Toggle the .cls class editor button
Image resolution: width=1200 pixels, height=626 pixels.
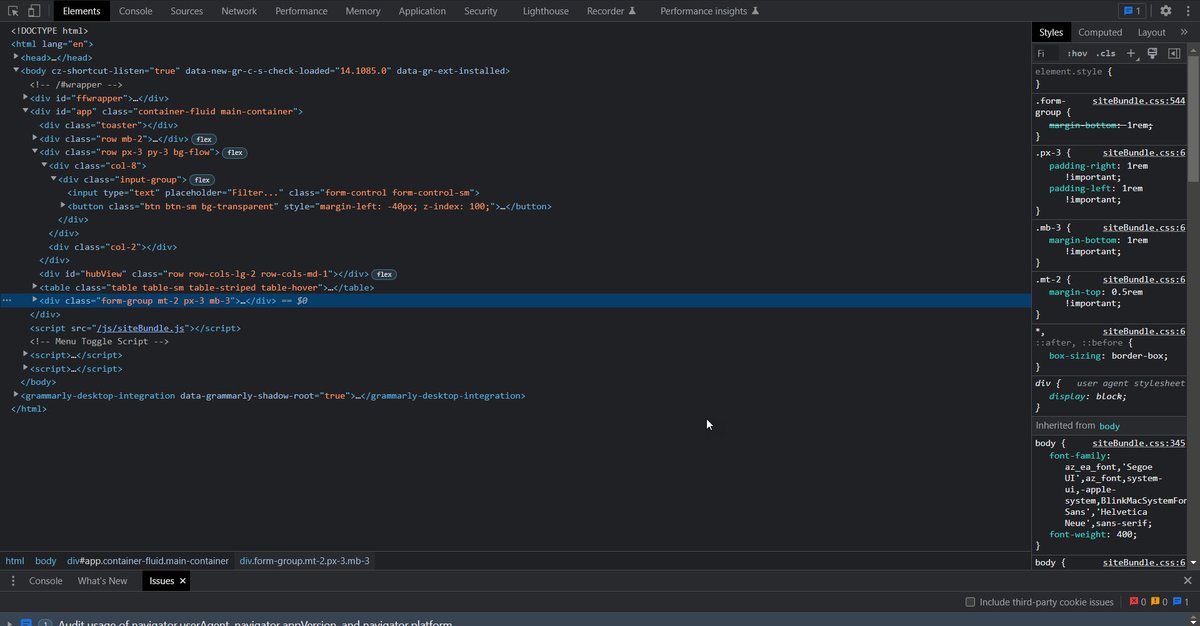click(1105, 53)
